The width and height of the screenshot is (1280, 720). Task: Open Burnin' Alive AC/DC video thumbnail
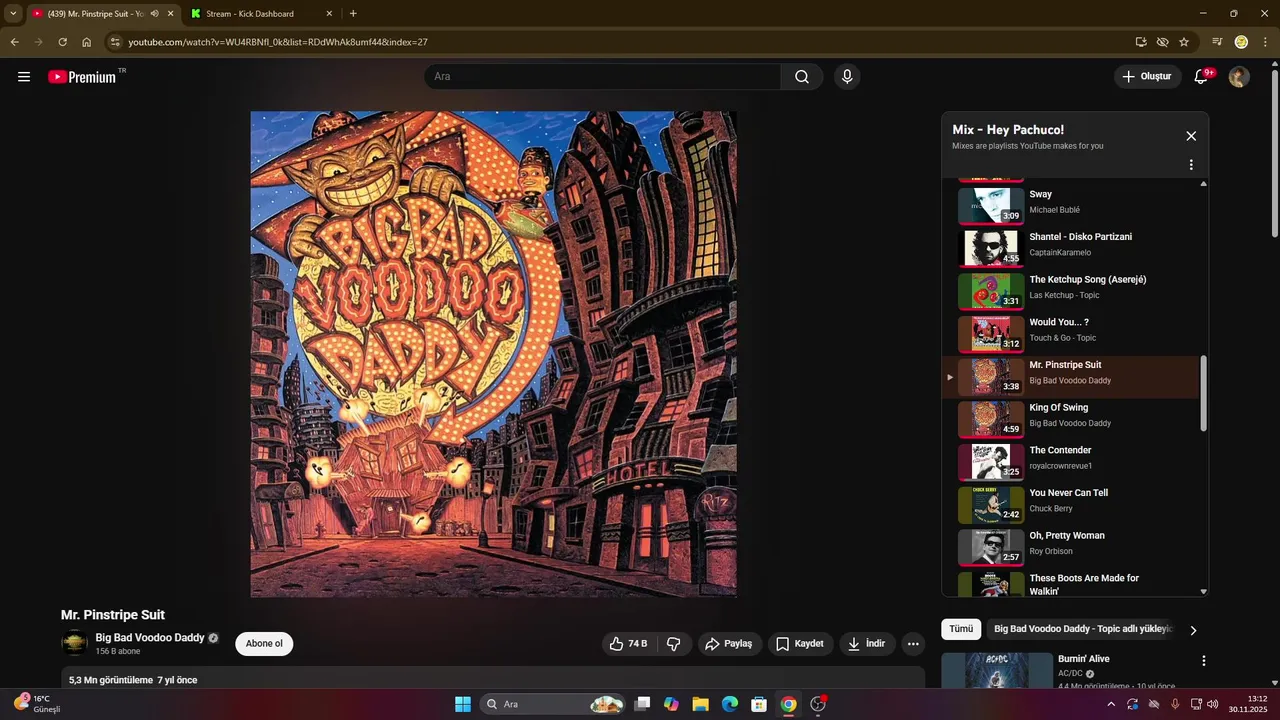point(997,671)
